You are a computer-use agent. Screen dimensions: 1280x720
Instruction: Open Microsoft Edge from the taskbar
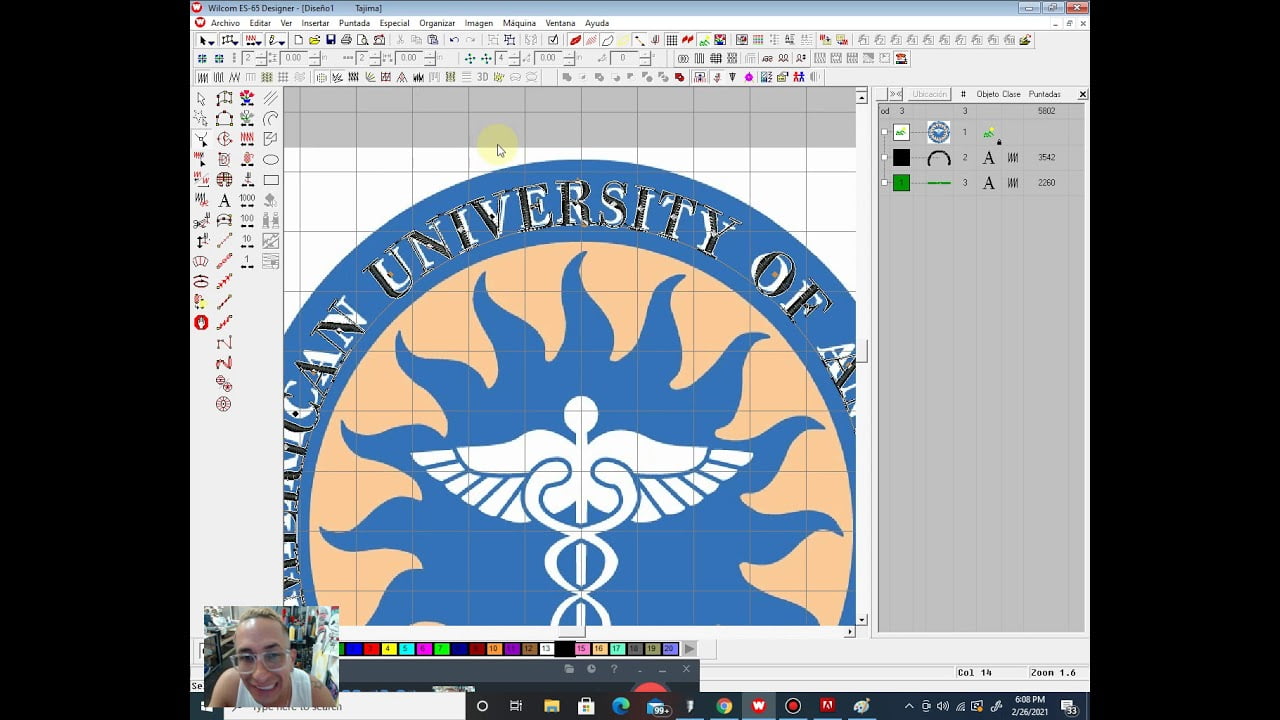(620, 706)
